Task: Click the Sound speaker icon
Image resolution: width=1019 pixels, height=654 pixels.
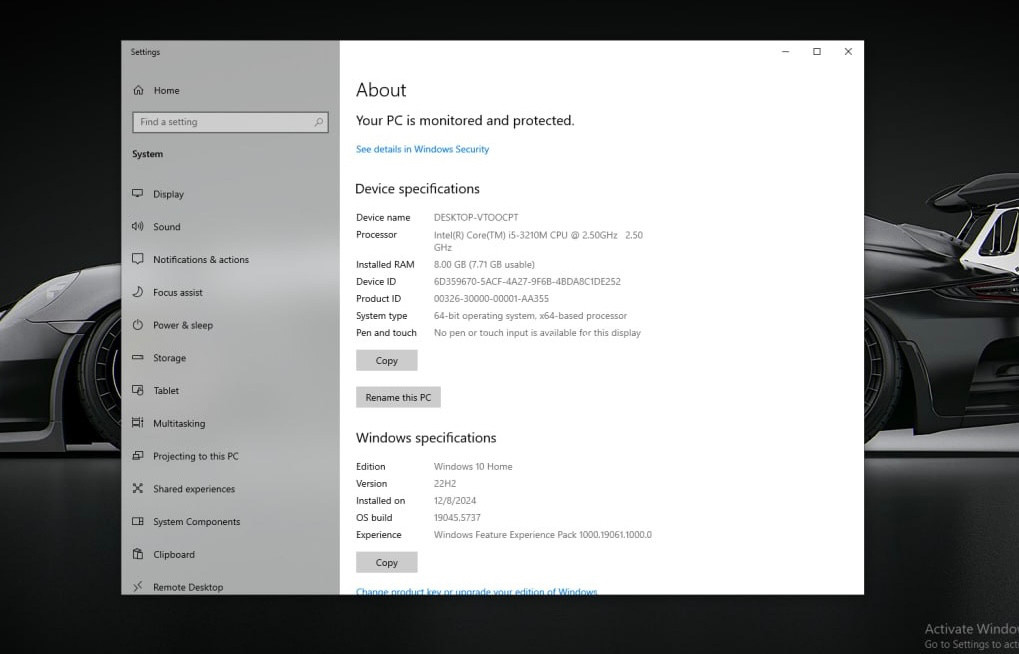Action: (138, 226)
